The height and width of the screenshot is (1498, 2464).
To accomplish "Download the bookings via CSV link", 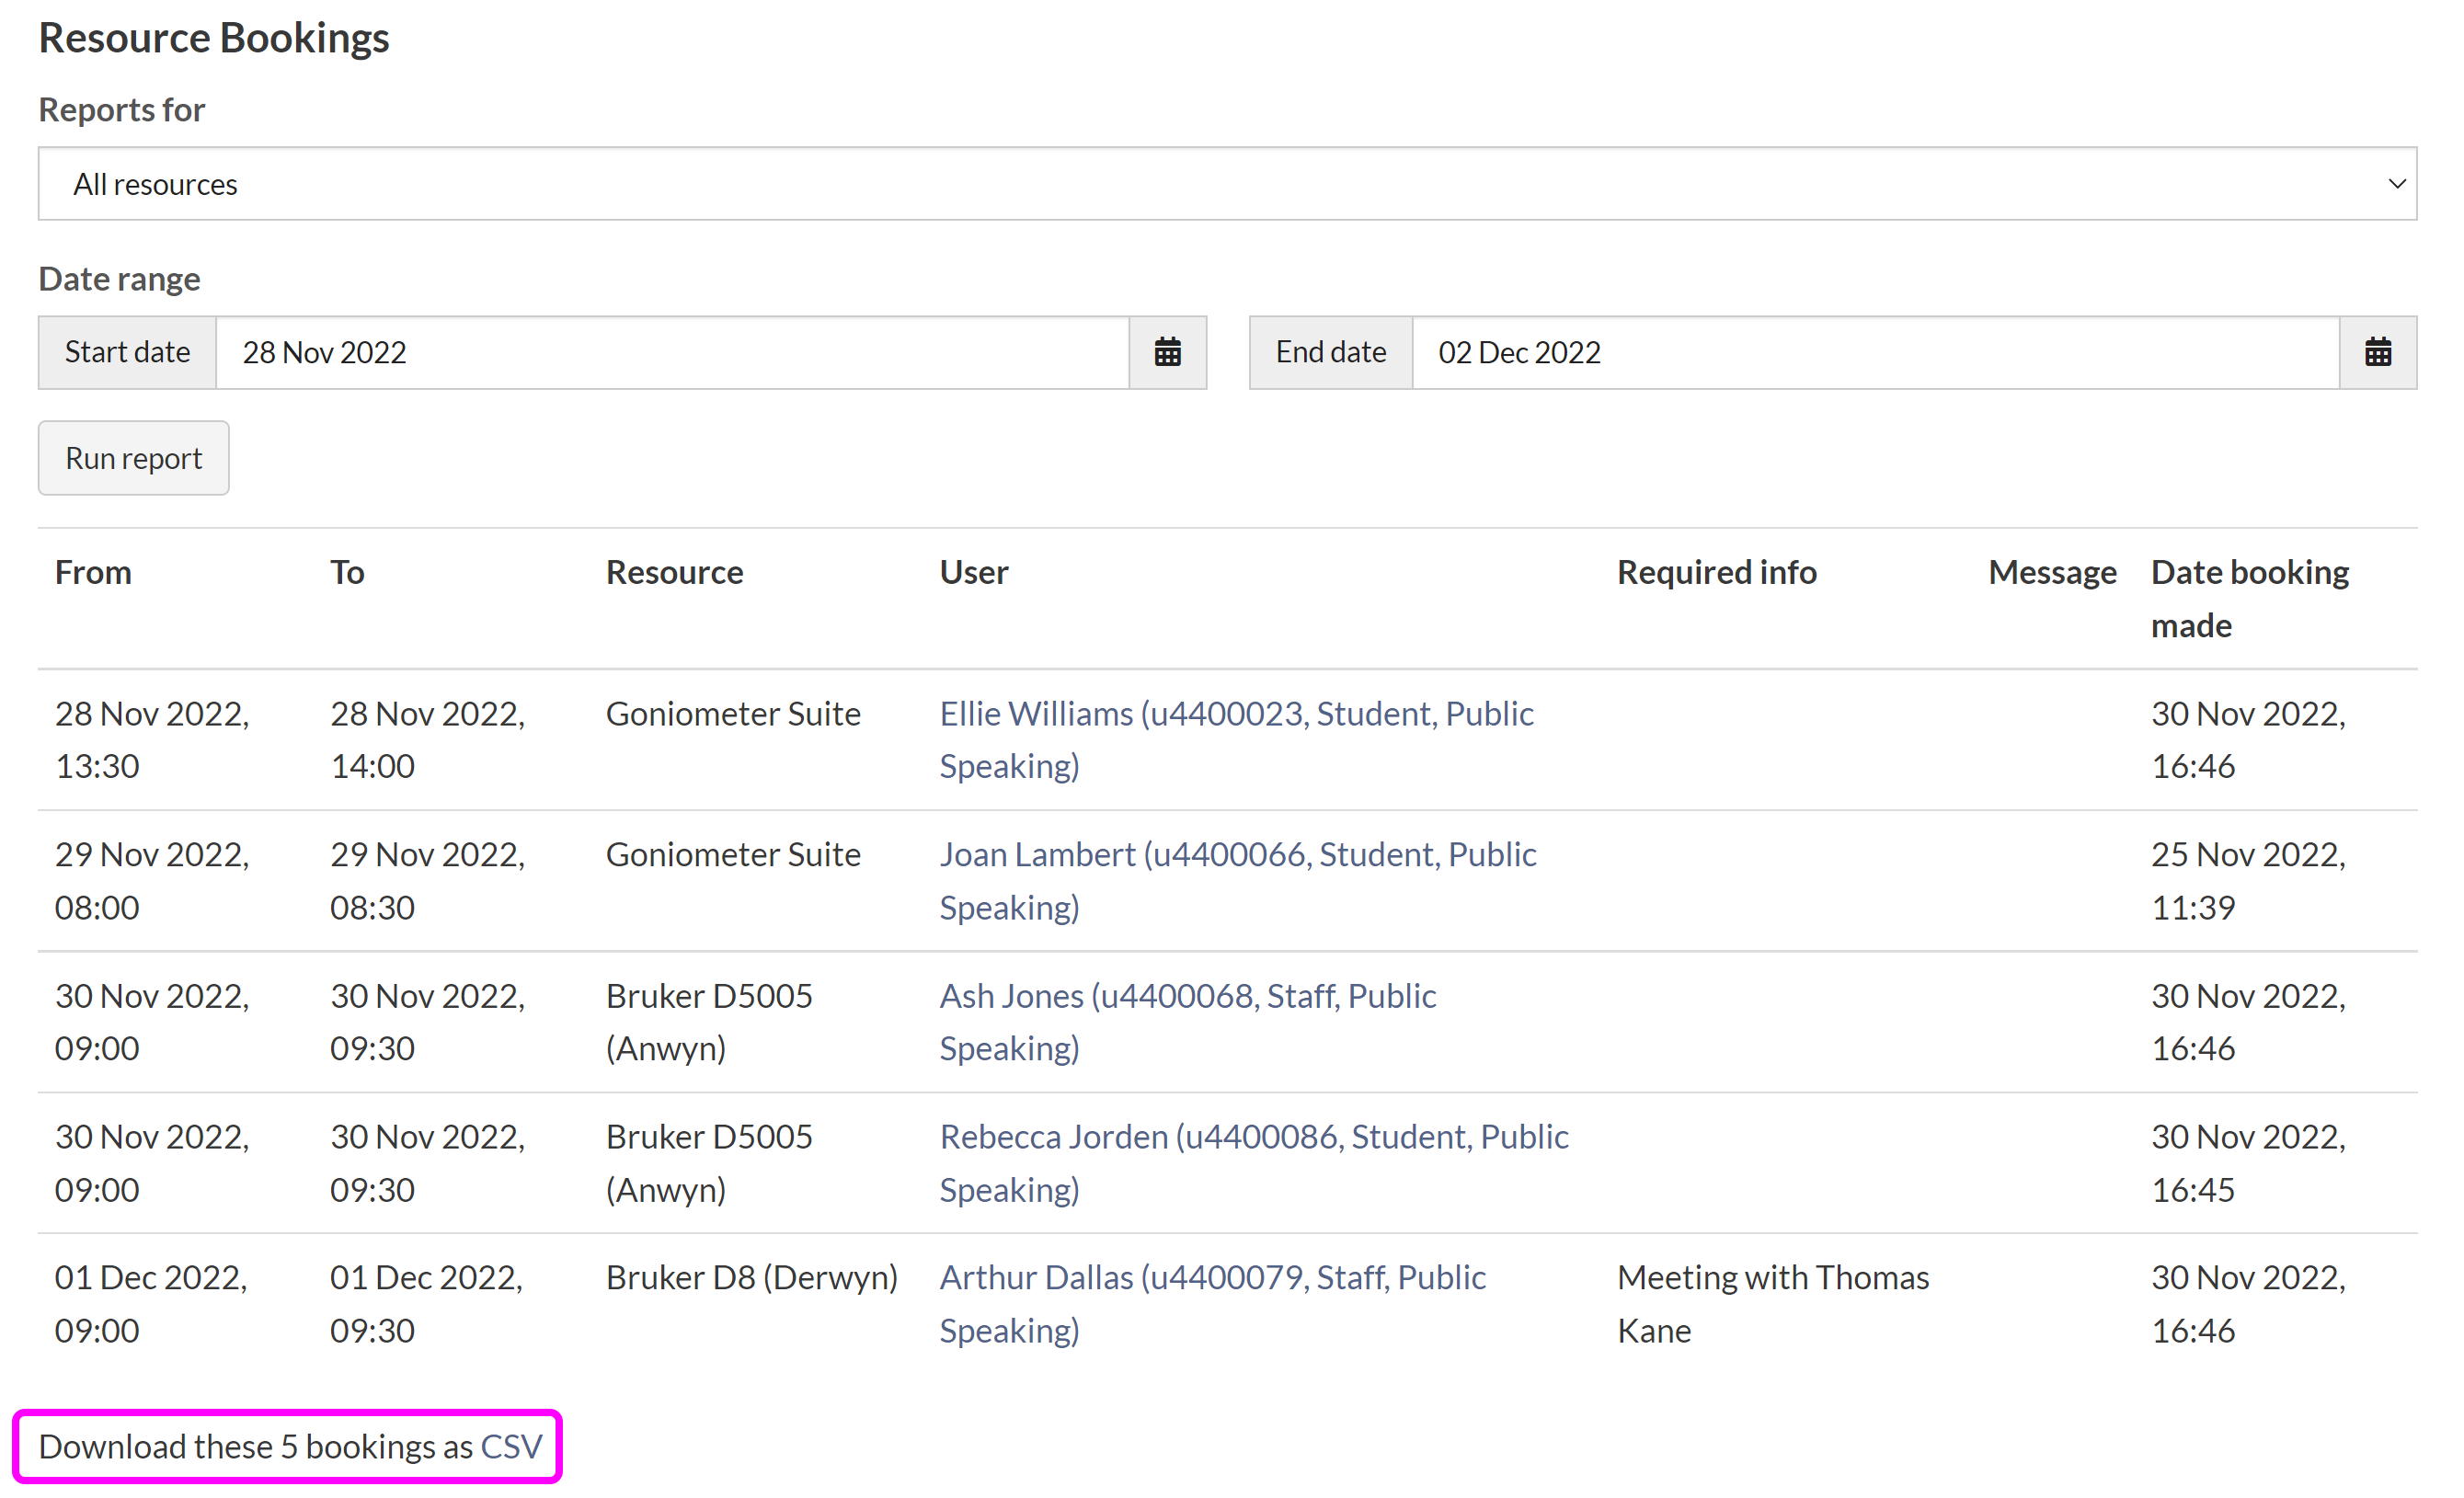I will click(x=511, y=1447).
